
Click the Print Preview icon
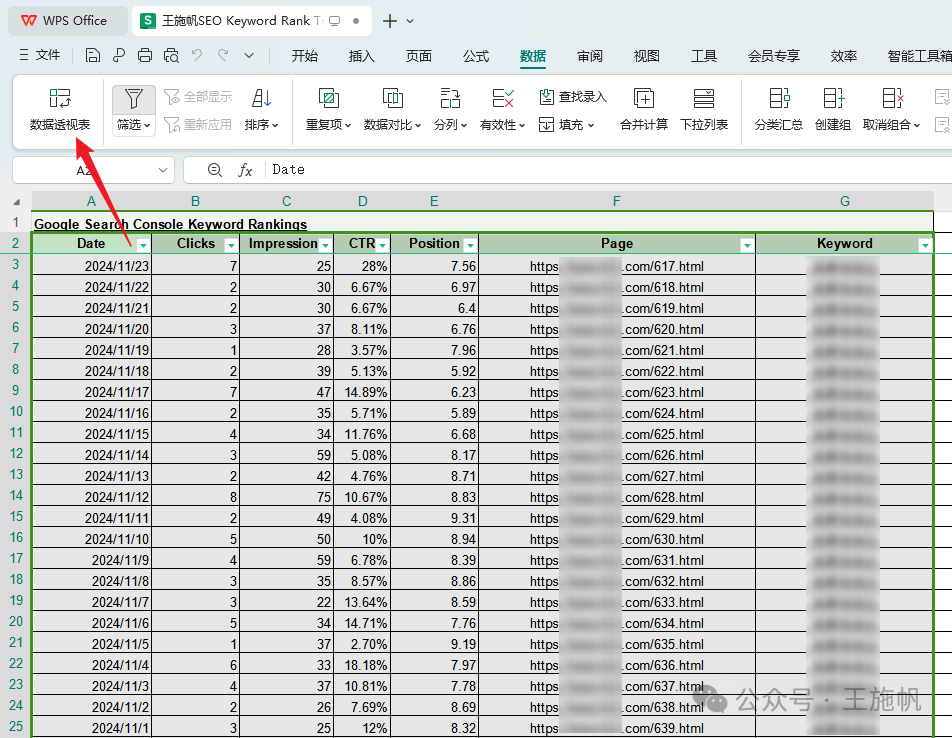click(x=171, y=56)
